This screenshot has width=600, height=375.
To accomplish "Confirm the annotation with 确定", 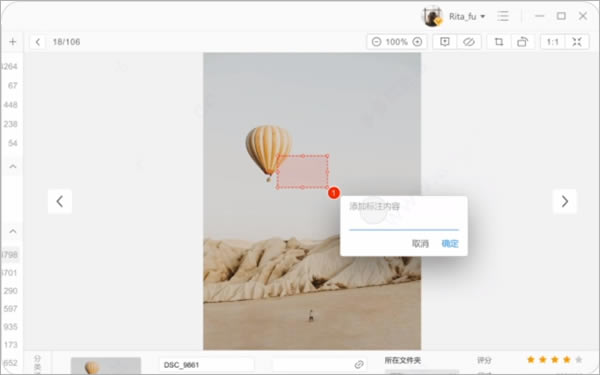I will tap(450, 243).
